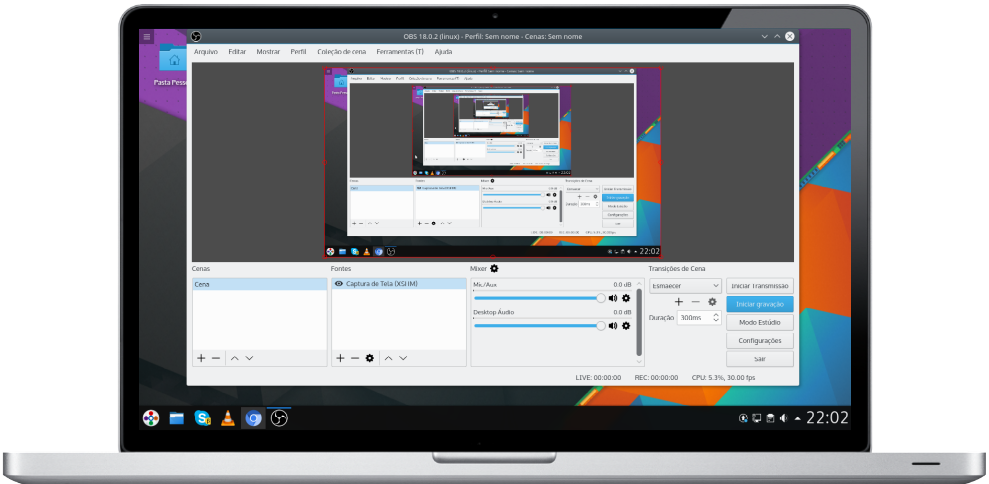The image size is (989, 484).
Task: Select the Cena item in scenes list
Action: [259, 285]
